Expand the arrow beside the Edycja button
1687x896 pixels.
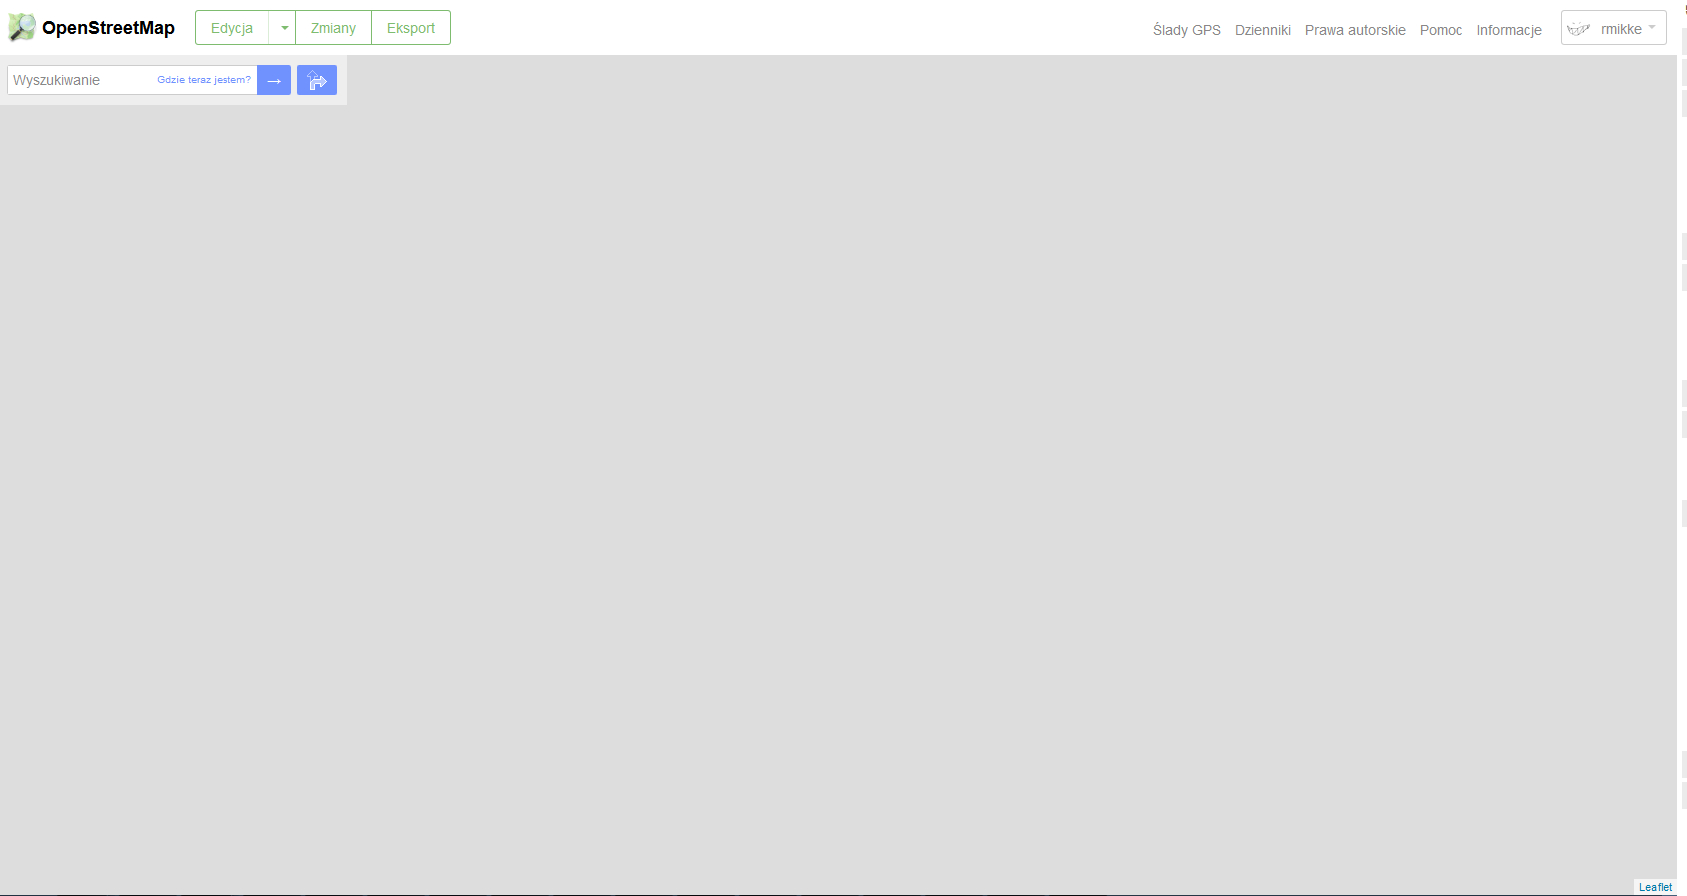284,28
